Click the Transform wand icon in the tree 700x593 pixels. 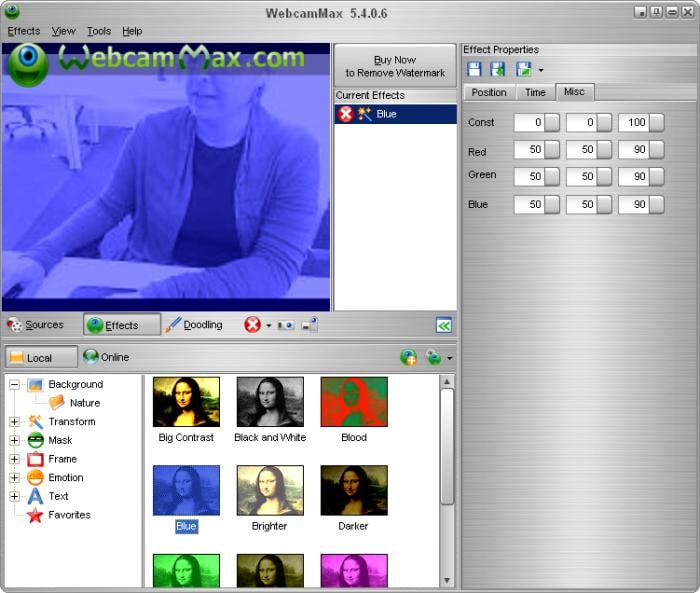[x=35, y=422]
